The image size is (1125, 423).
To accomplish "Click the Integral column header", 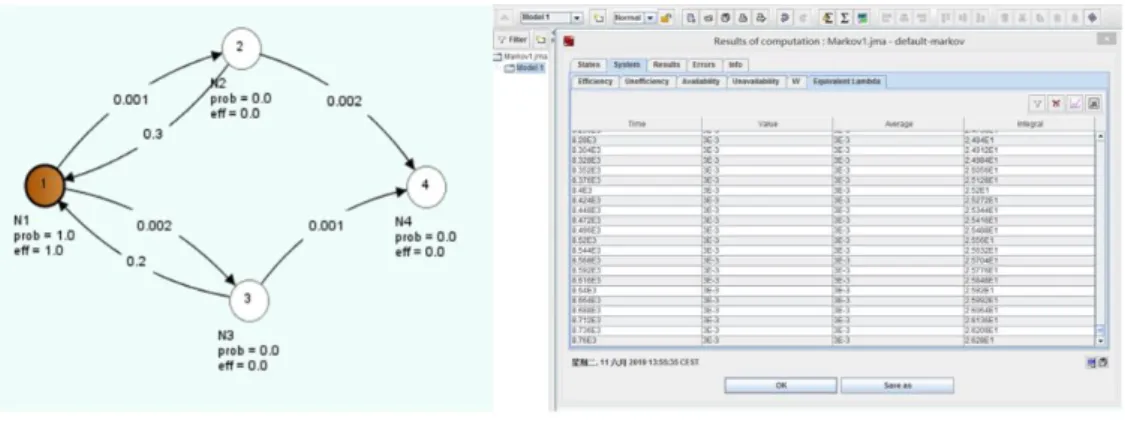I will pos(1029,124).
